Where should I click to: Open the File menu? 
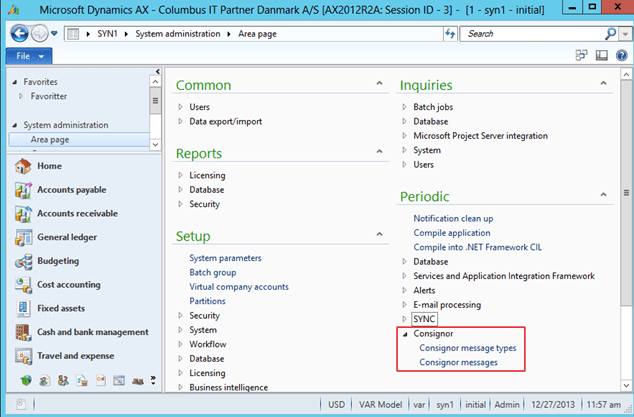tap(28, 57)
